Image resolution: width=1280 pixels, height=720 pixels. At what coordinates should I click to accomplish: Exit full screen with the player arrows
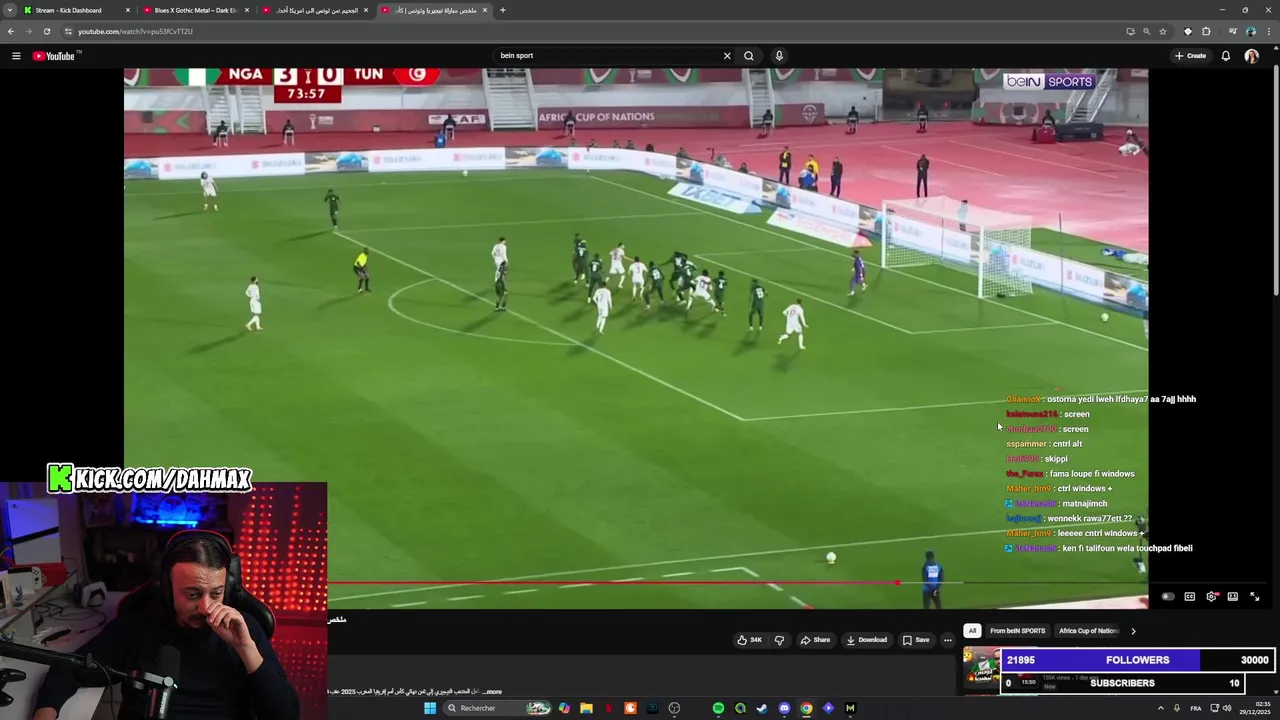[1255, 597]
